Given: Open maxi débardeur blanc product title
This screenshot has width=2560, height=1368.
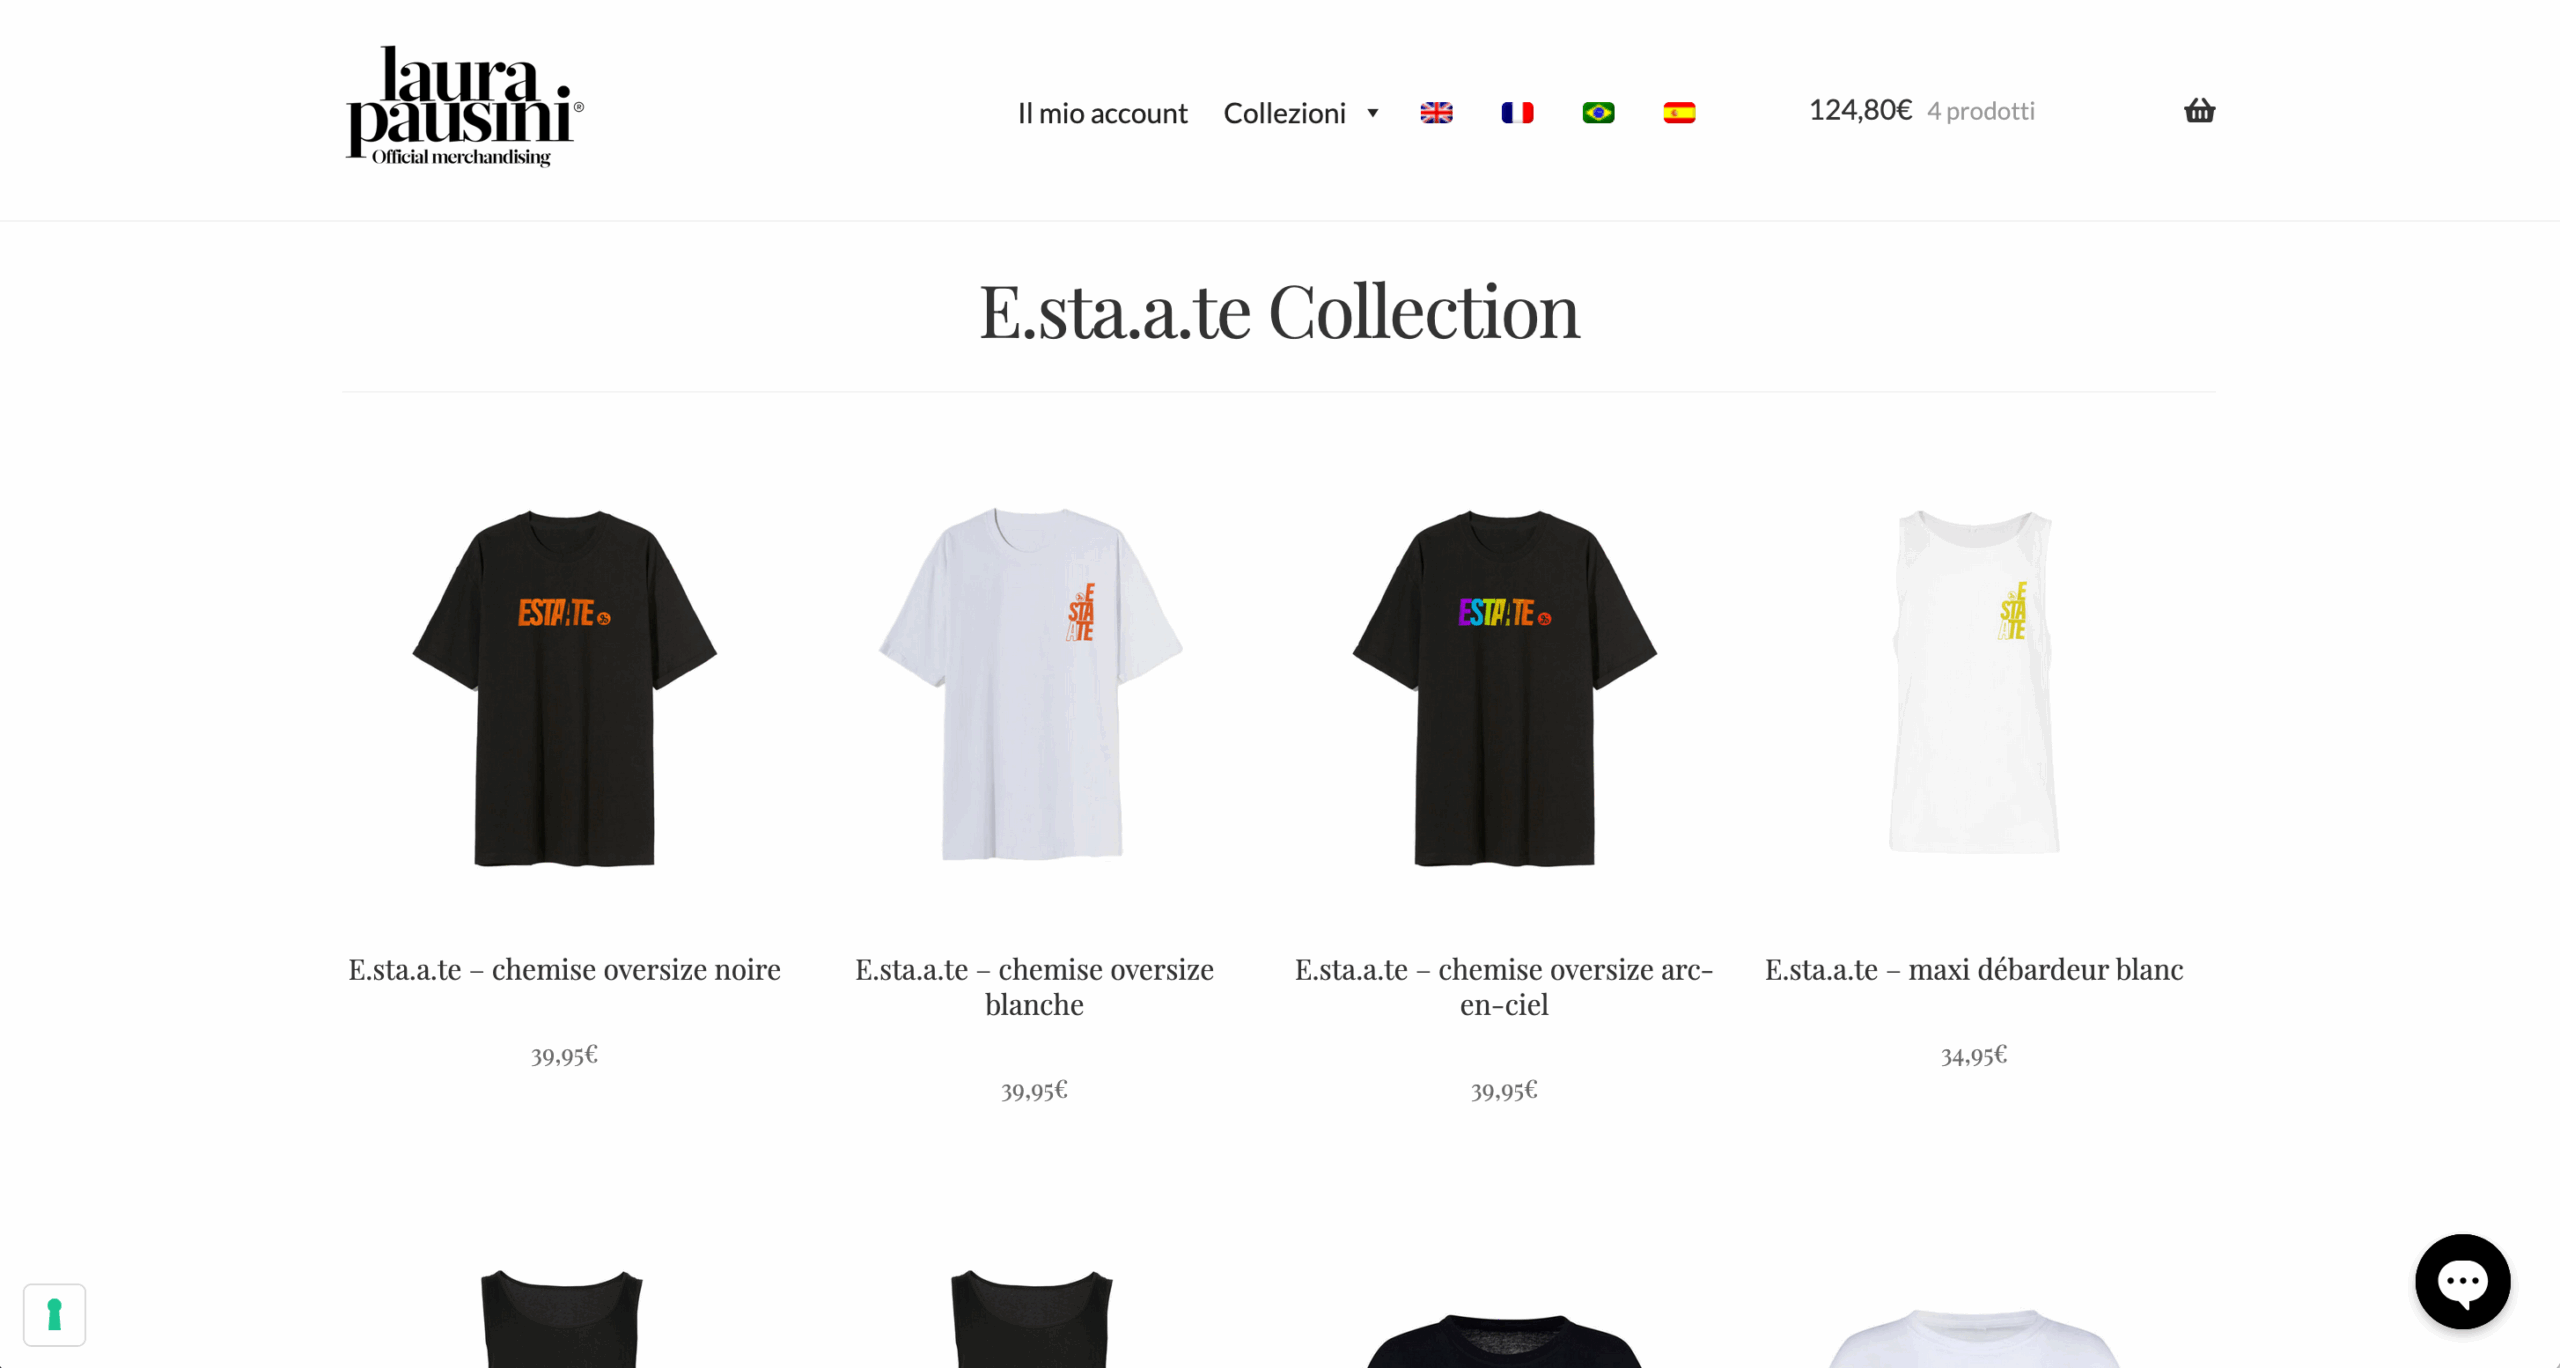Looking at the screenshot, I should 1974,969.
